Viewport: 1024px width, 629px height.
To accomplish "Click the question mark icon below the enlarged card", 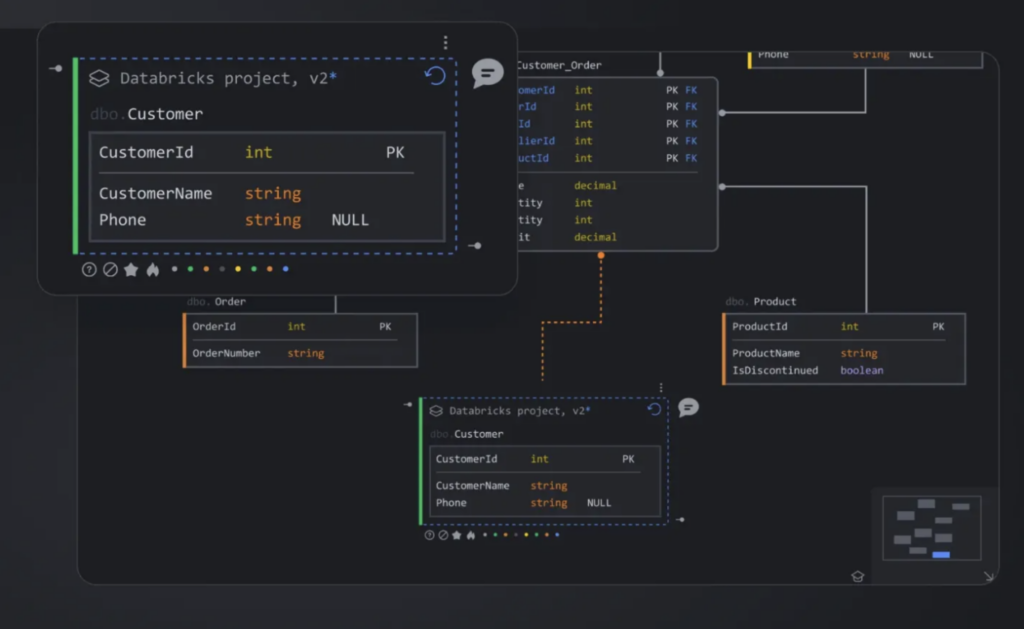I will tap(89, 269).
